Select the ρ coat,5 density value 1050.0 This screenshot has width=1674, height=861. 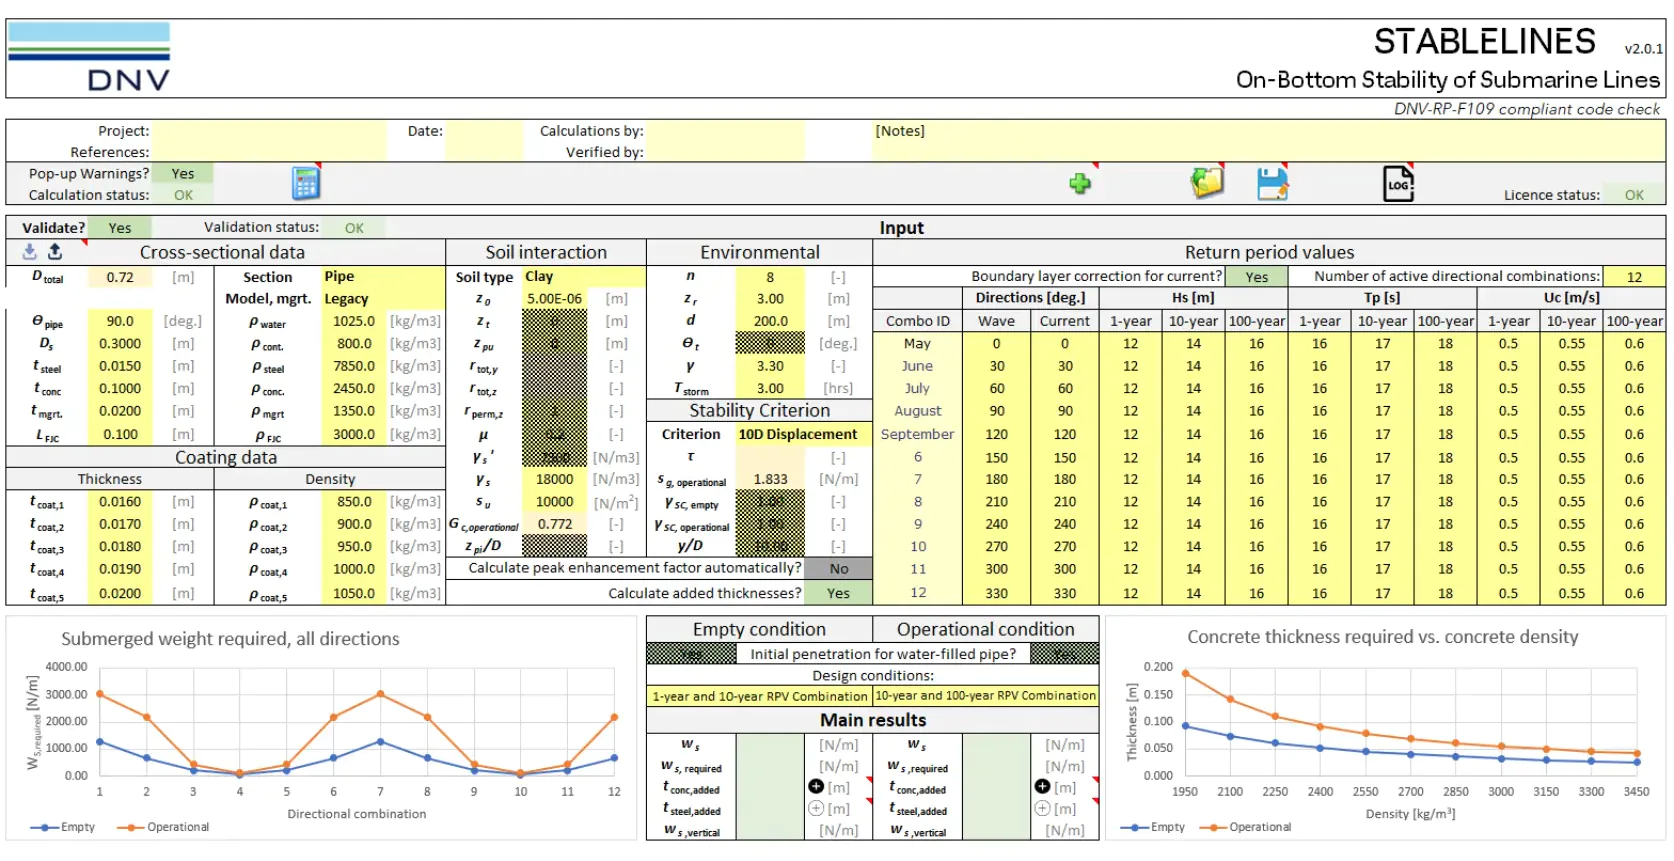pyautogui.click(x=354, y=593)
